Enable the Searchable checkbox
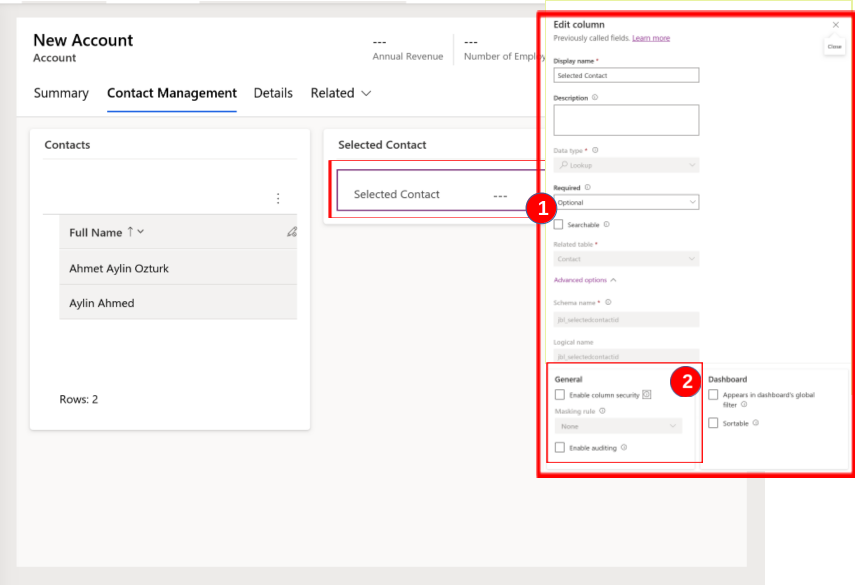 [x=558, y=224]
